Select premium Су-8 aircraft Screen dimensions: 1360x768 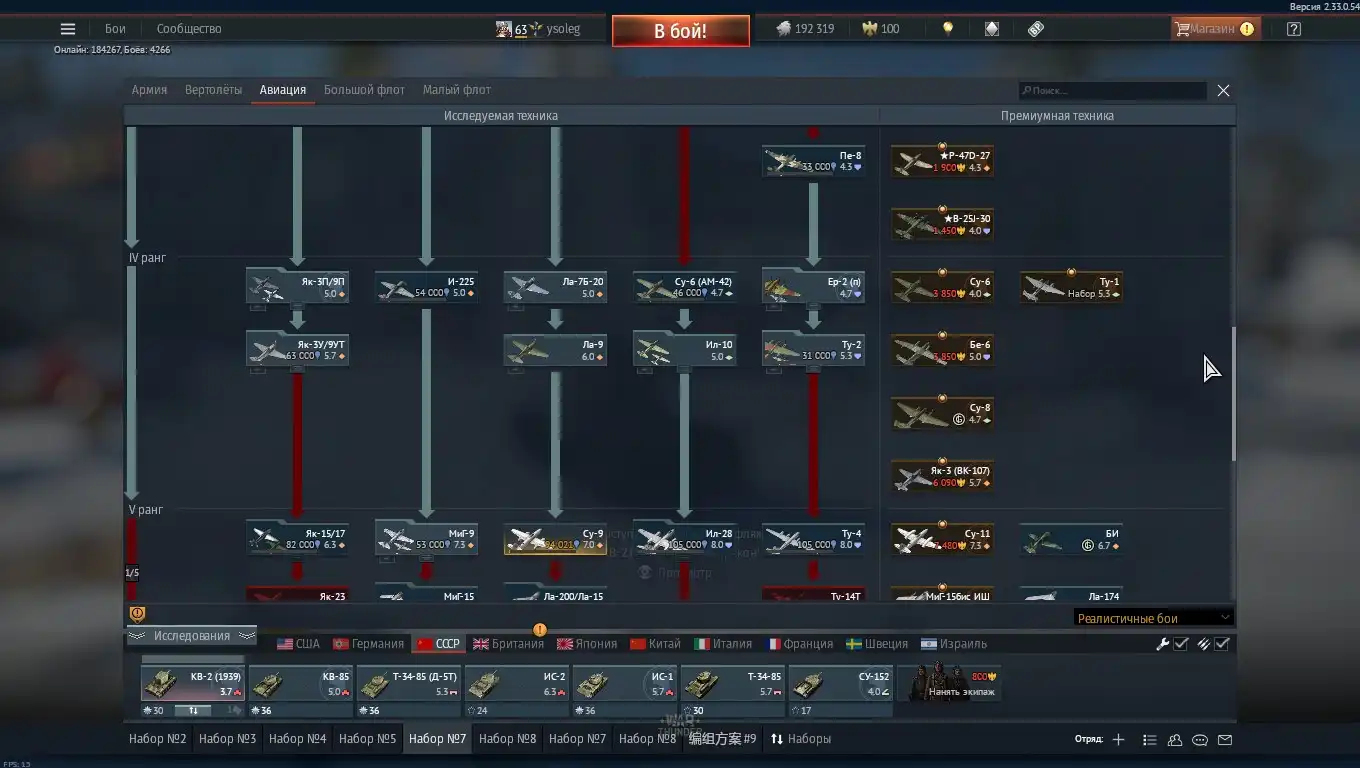tap(942, 413)
